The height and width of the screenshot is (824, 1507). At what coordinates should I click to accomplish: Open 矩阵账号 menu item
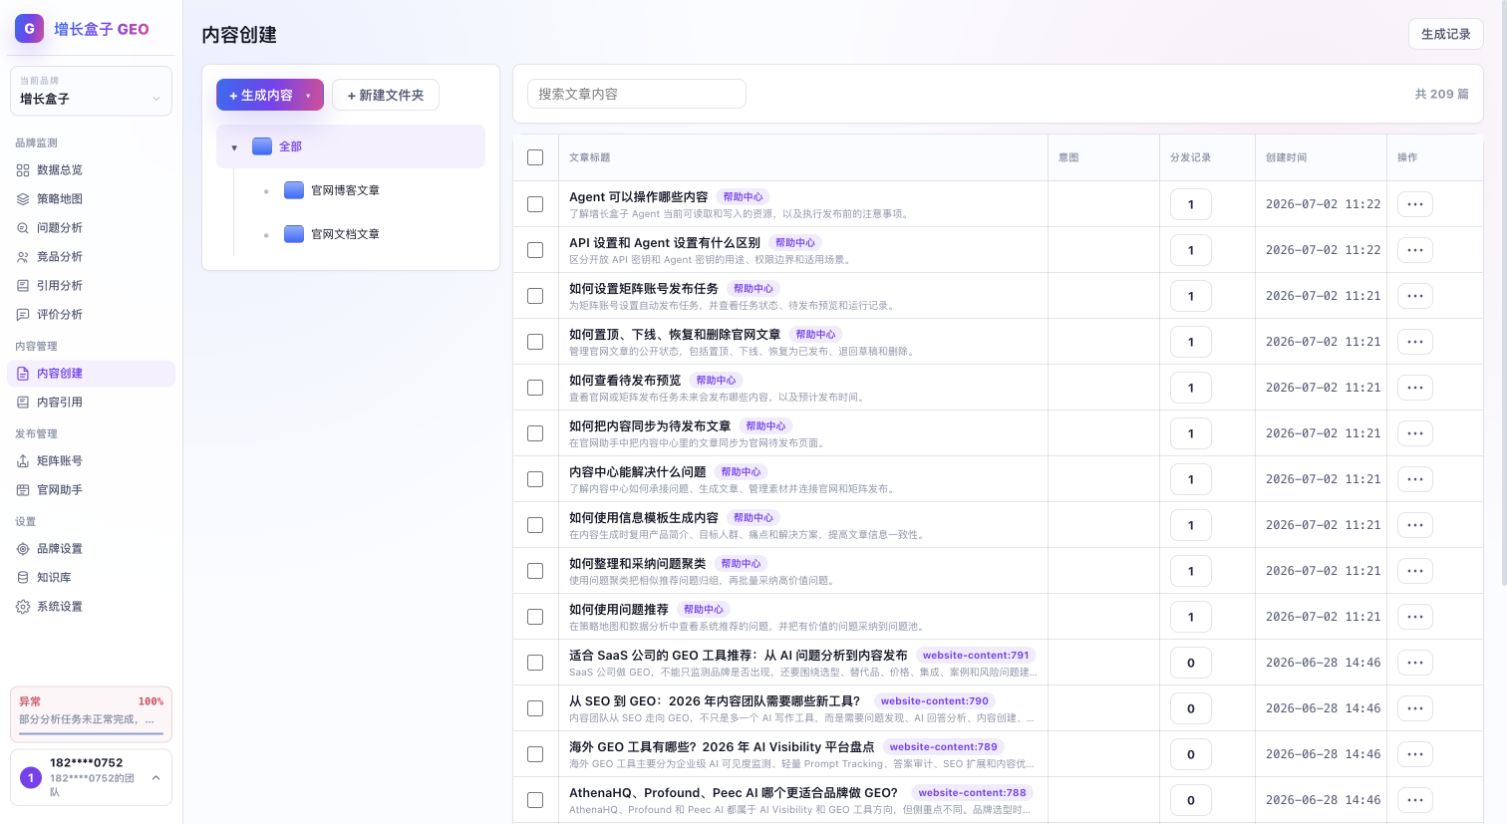[x=91, y=461]
